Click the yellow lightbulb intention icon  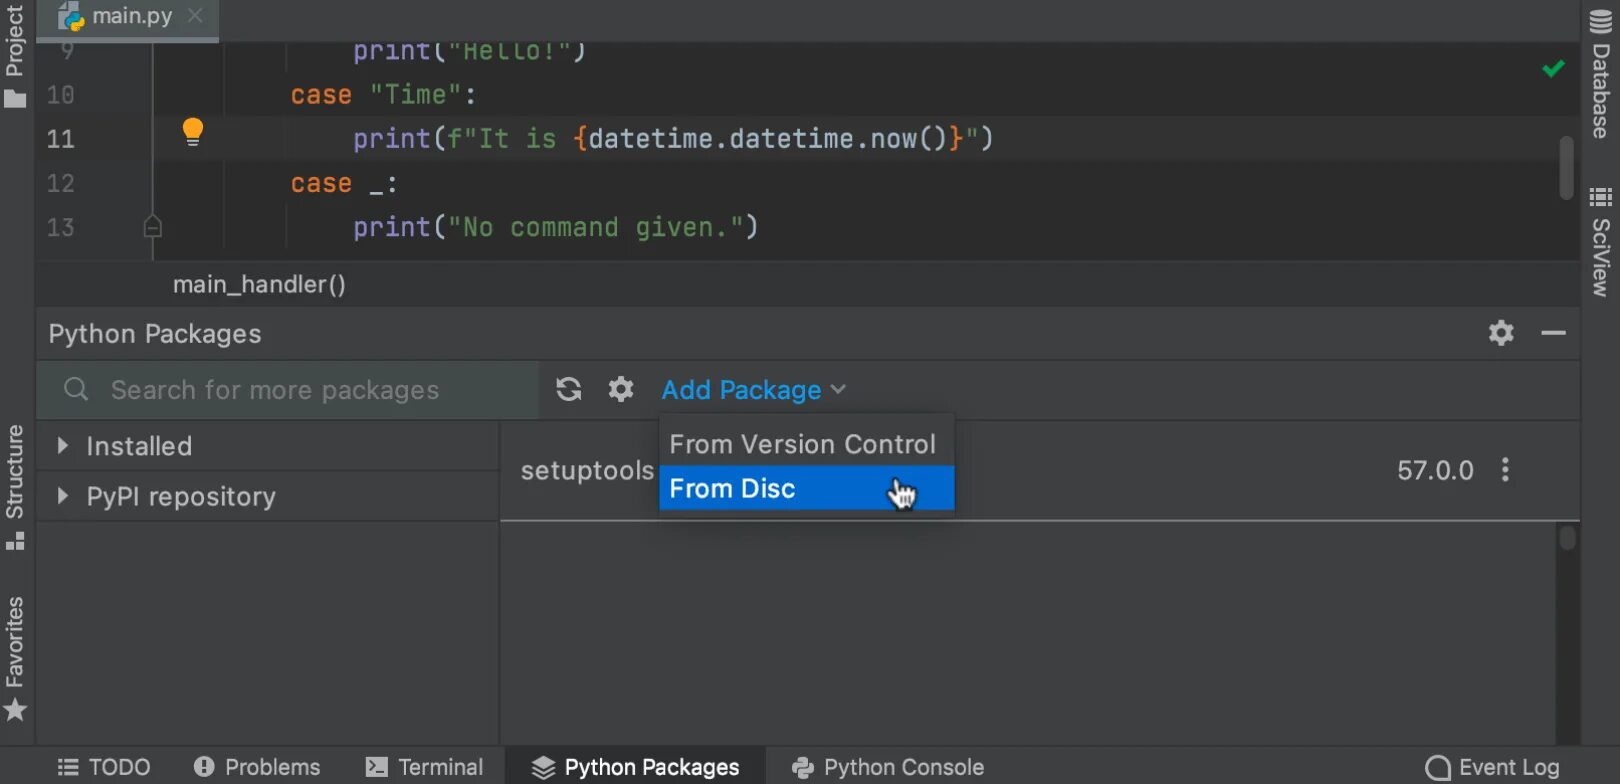pos(193,131)
